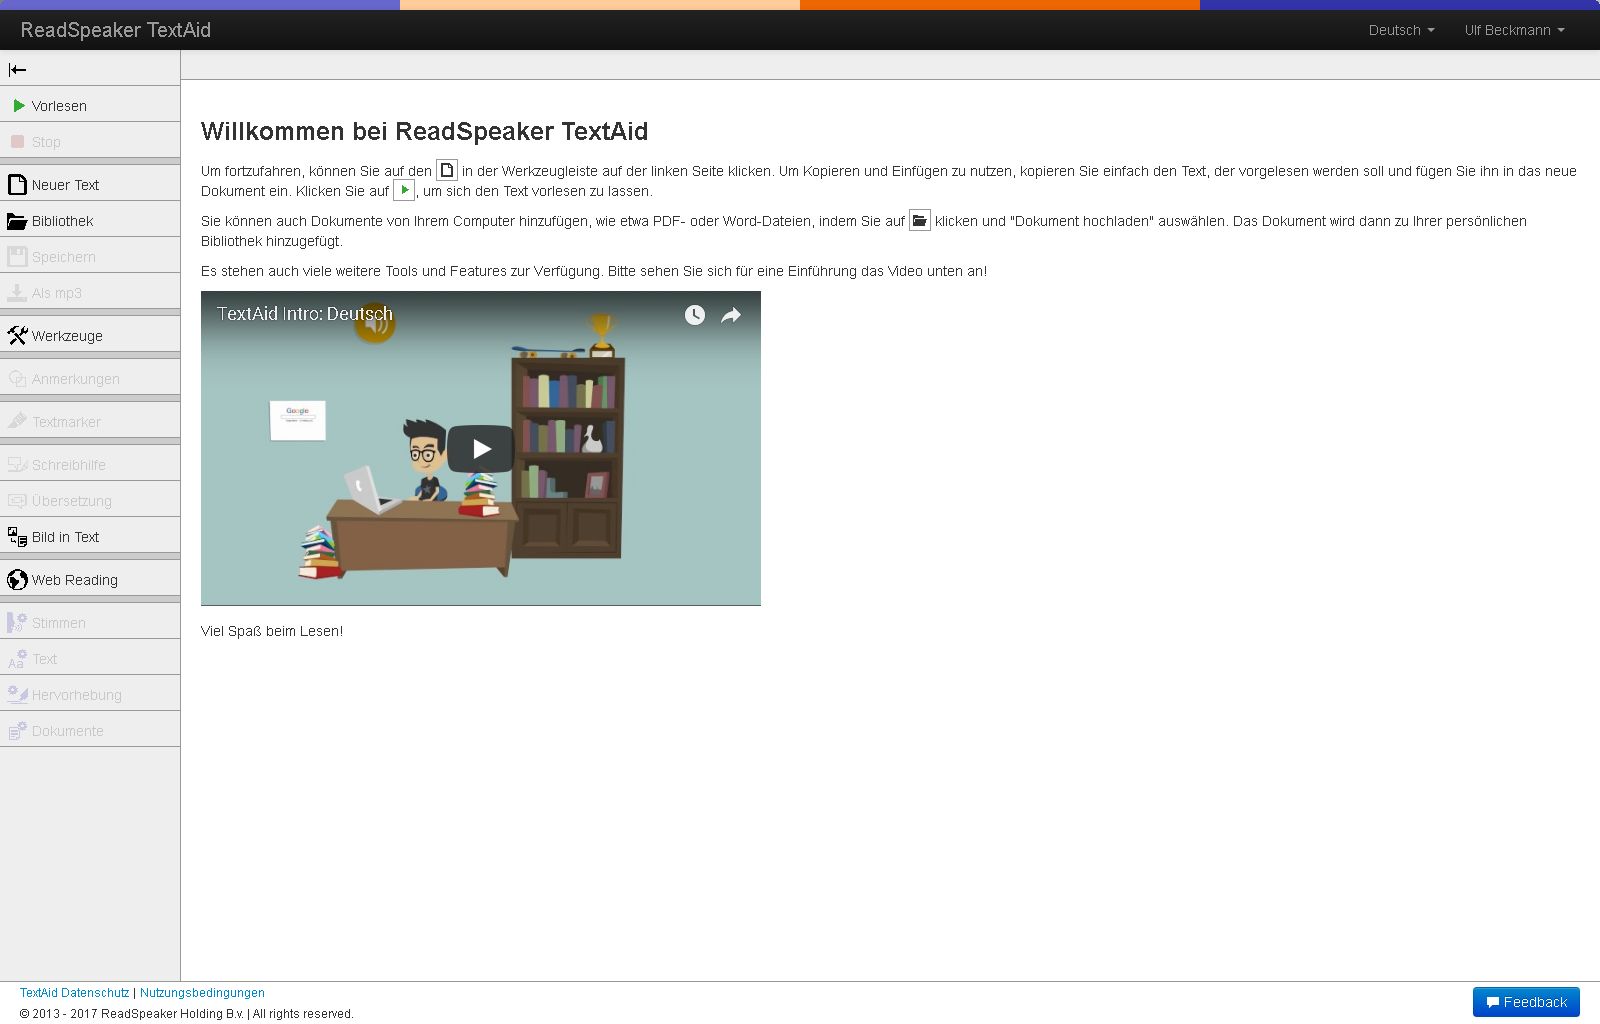Click the Speichern disk item
Screen dimensions: 1600x1024
click(x=90, y=256)
